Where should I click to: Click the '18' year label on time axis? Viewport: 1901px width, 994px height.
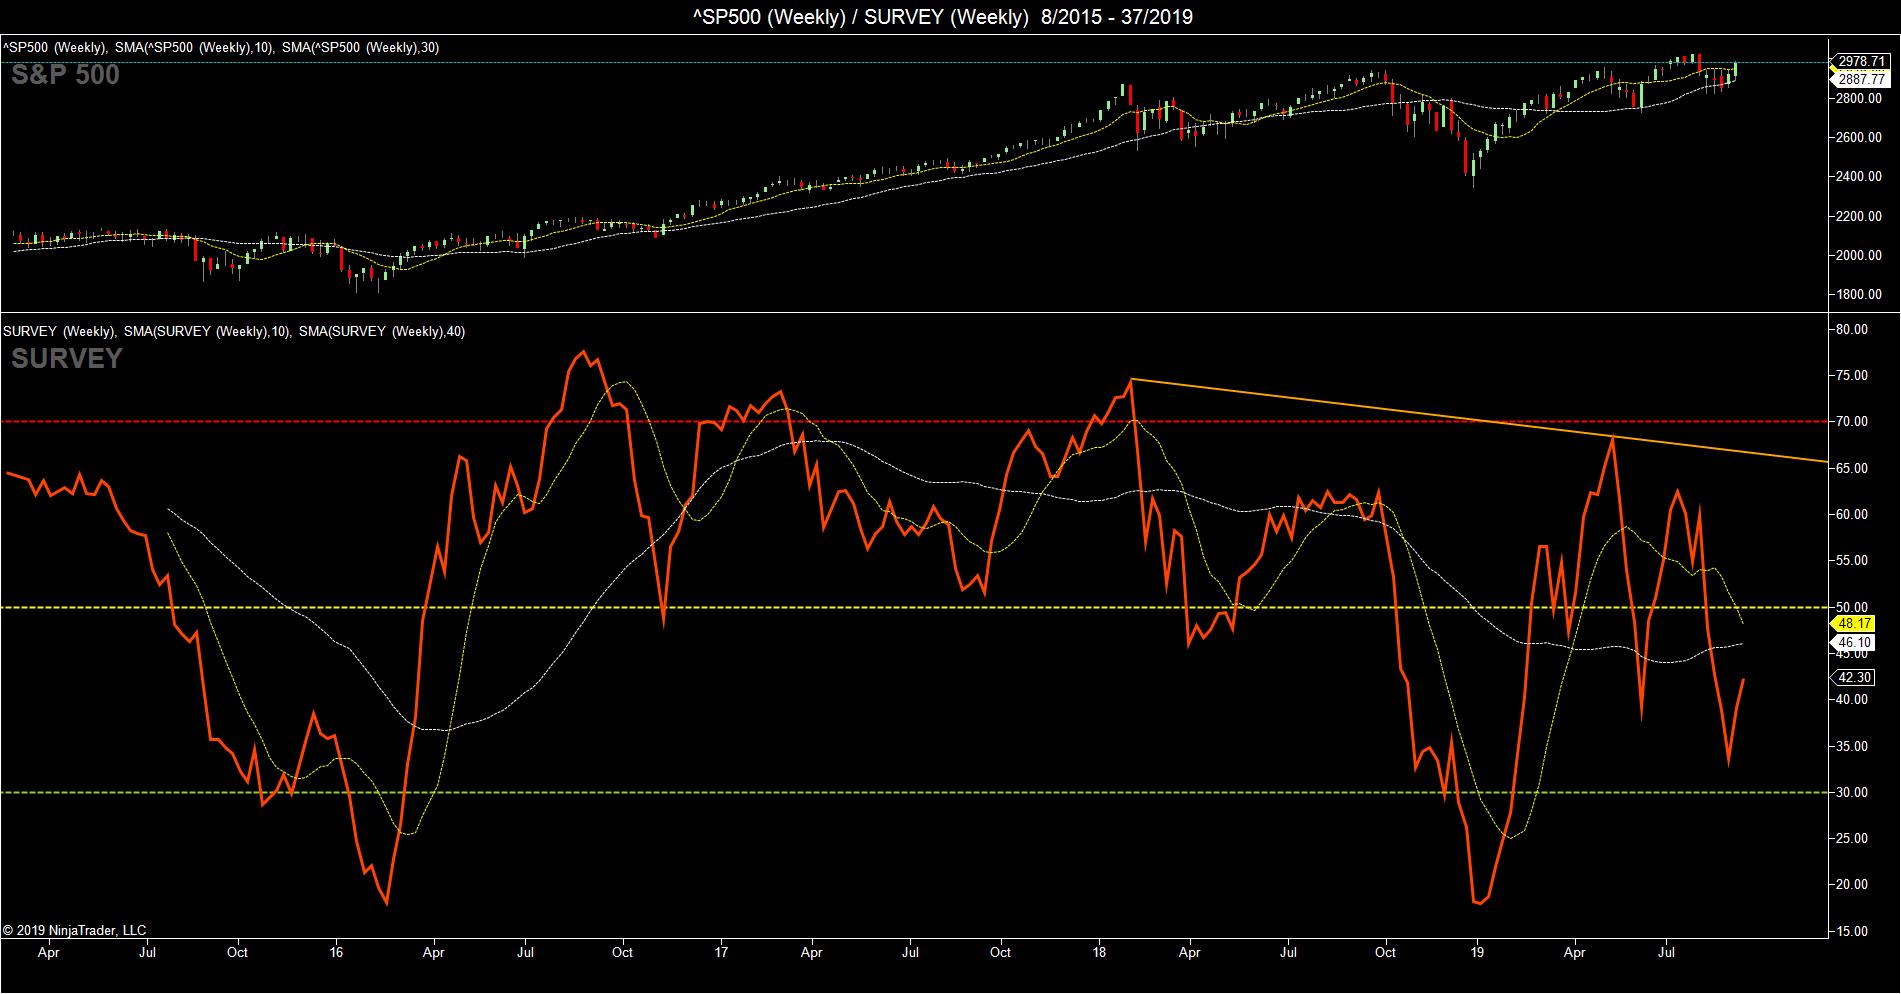click(1099, 953)
